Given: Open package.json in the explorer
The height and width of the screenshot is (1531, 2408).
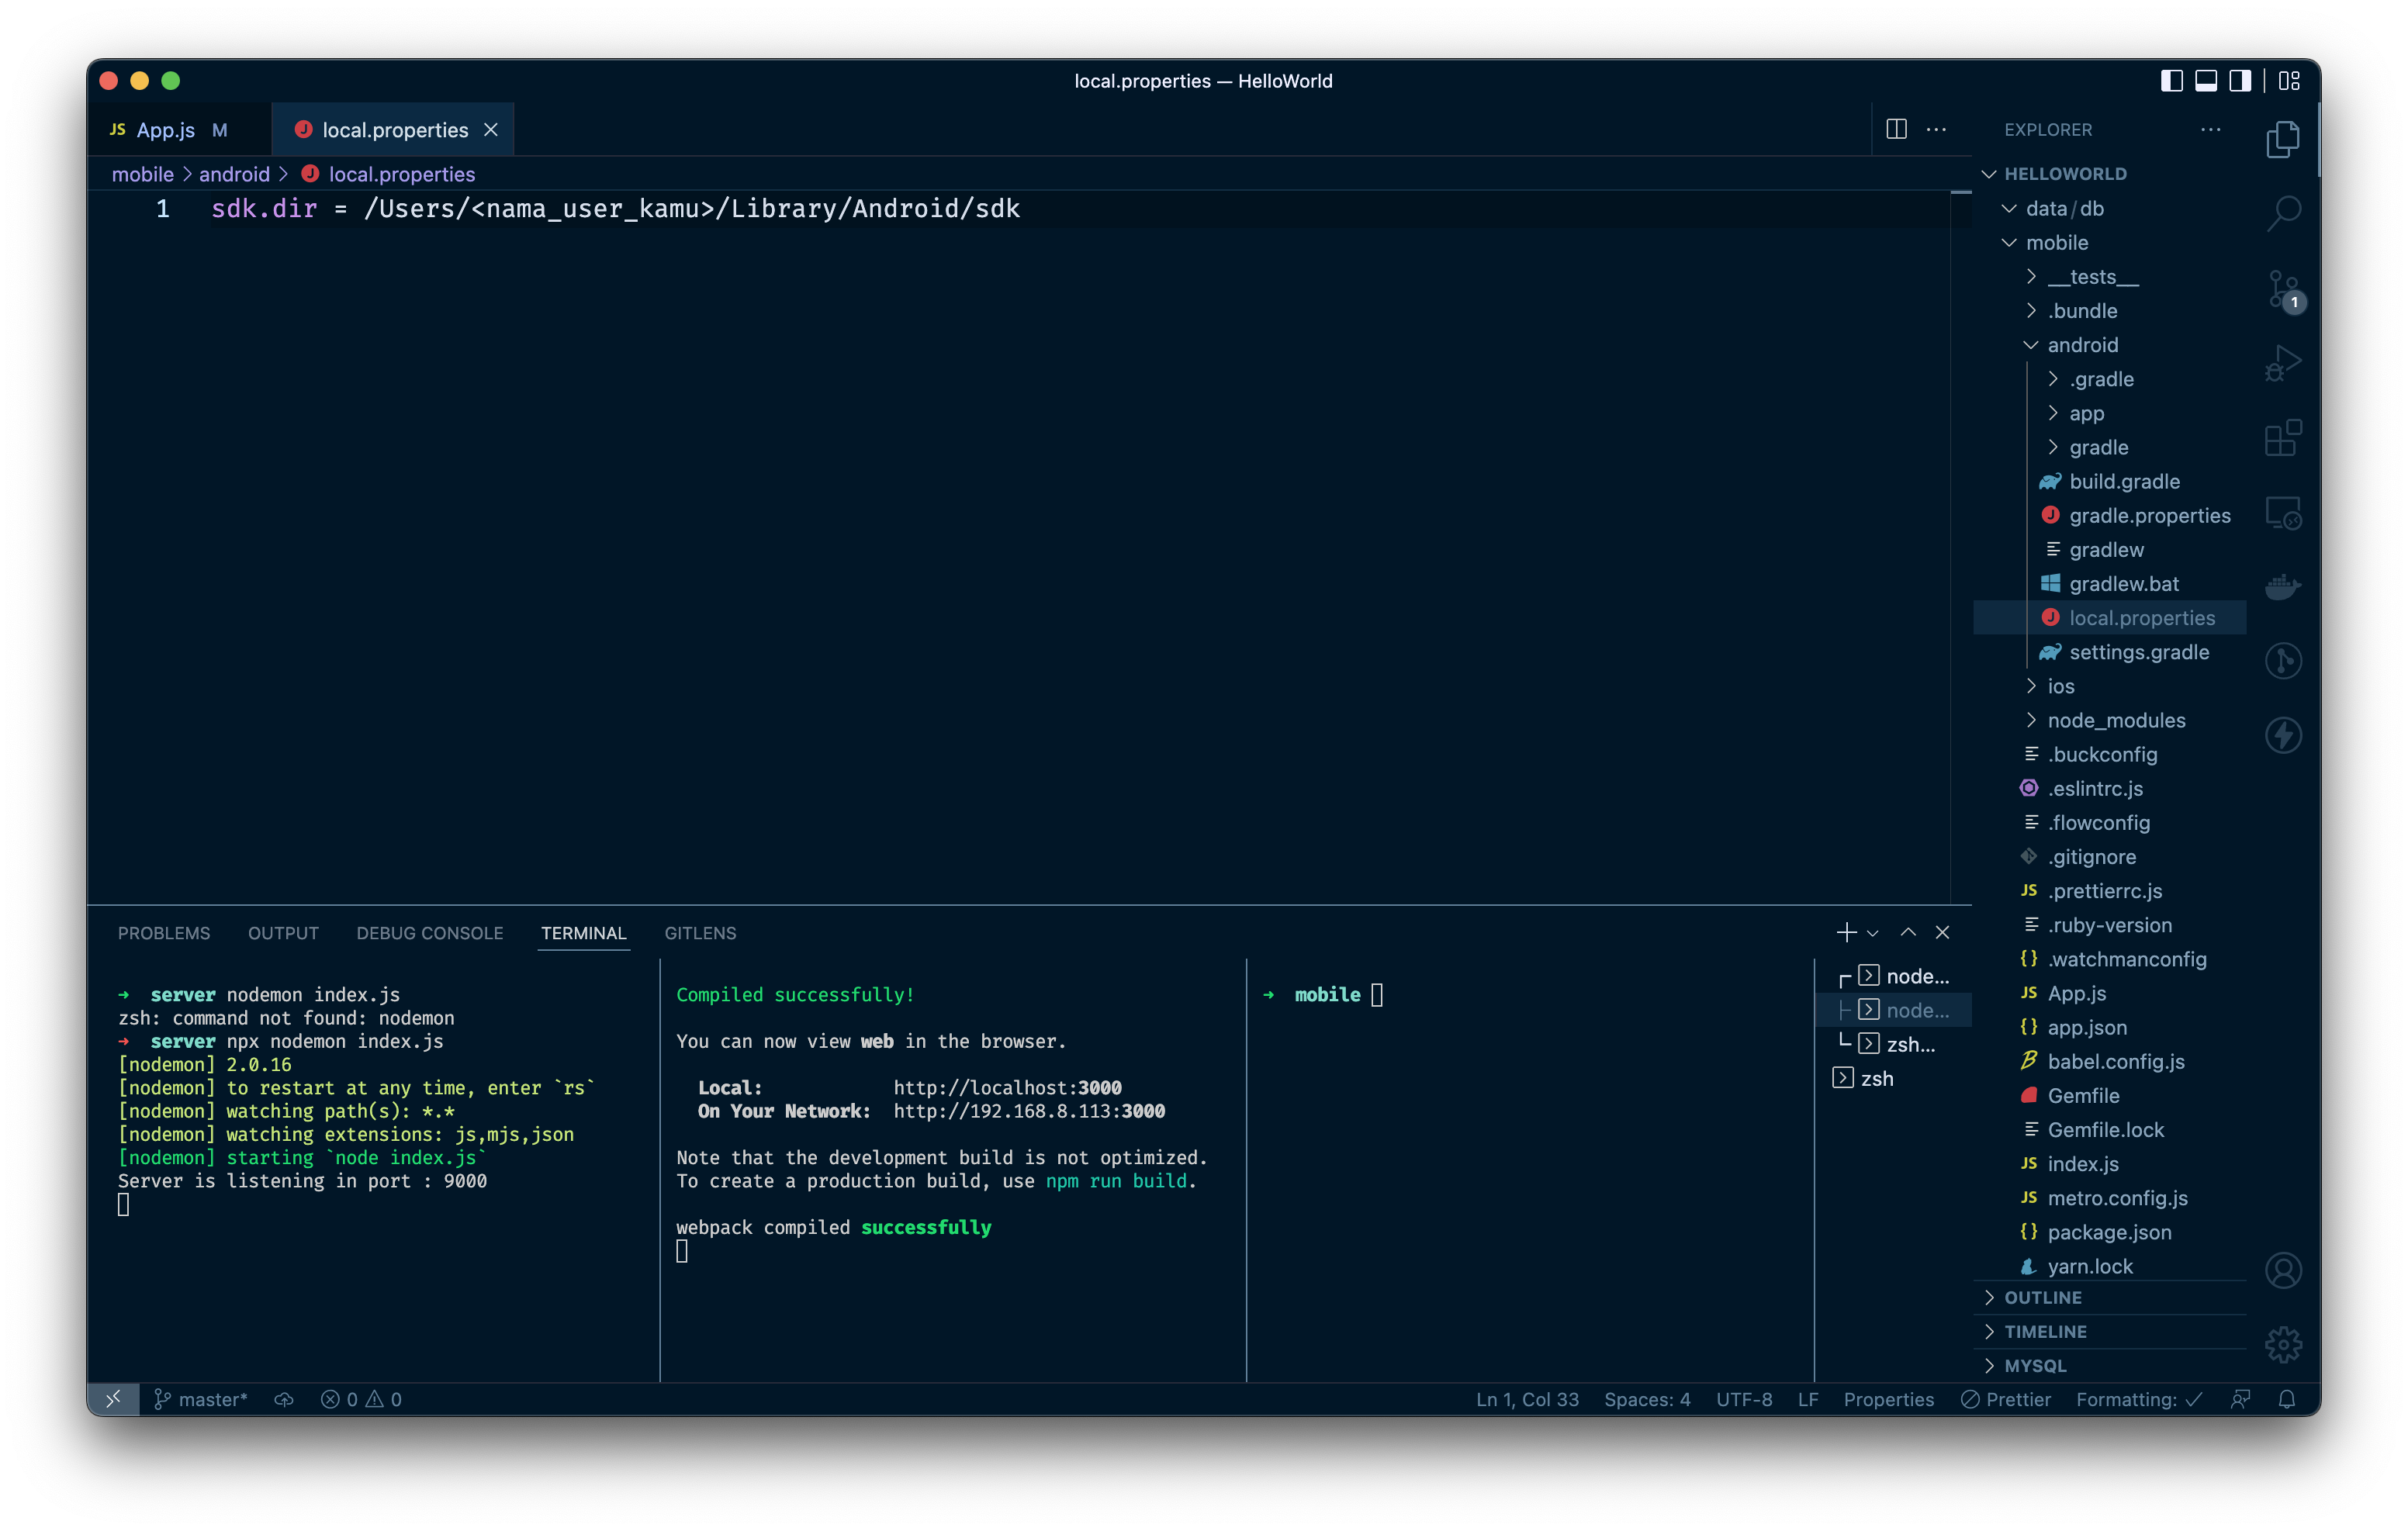Looking at the screenshot, I should 2108,1232.
